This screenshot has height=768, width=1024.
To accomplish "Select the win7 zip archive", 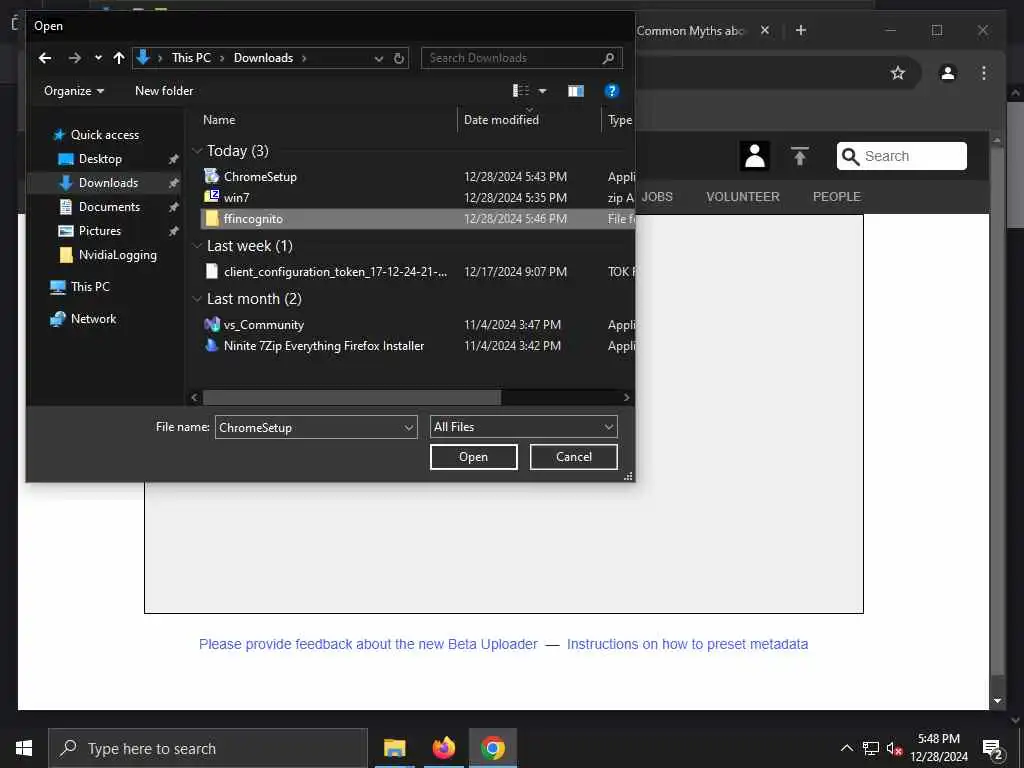I will tap(236, 197).
